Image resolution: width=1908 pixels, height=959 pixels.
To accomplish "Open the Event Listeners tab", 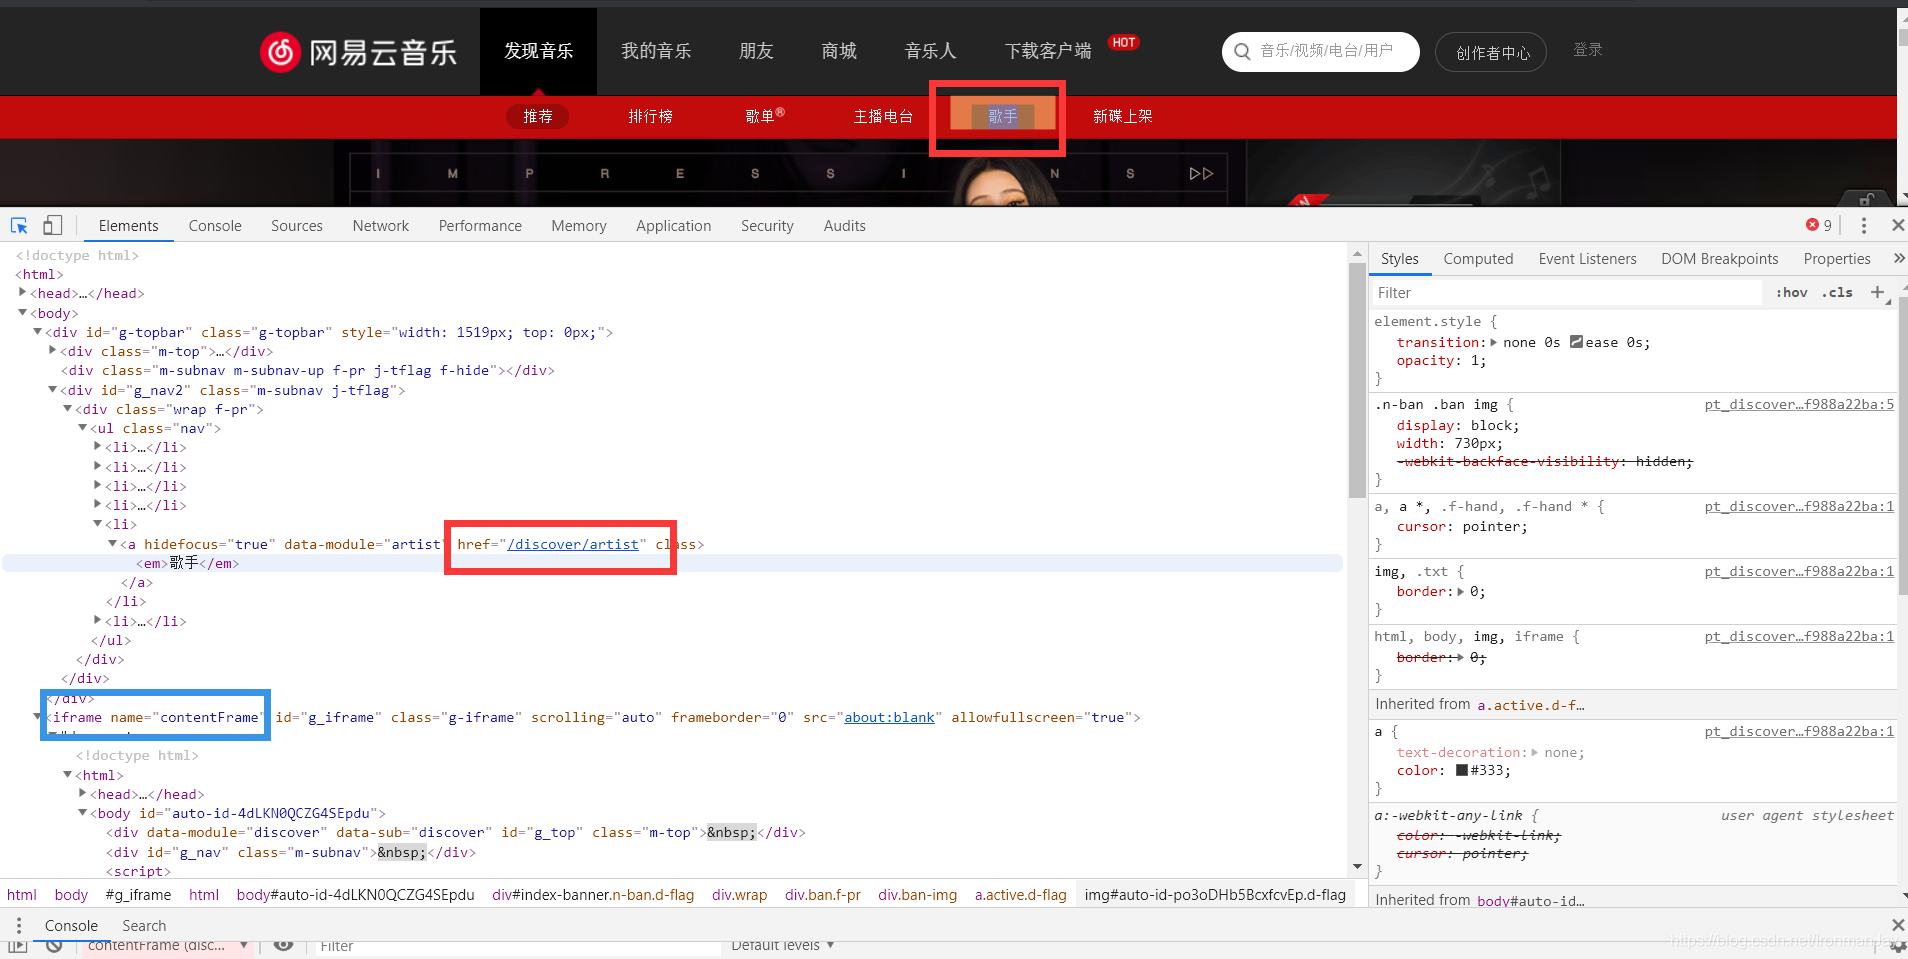I will pos(1587,259).
